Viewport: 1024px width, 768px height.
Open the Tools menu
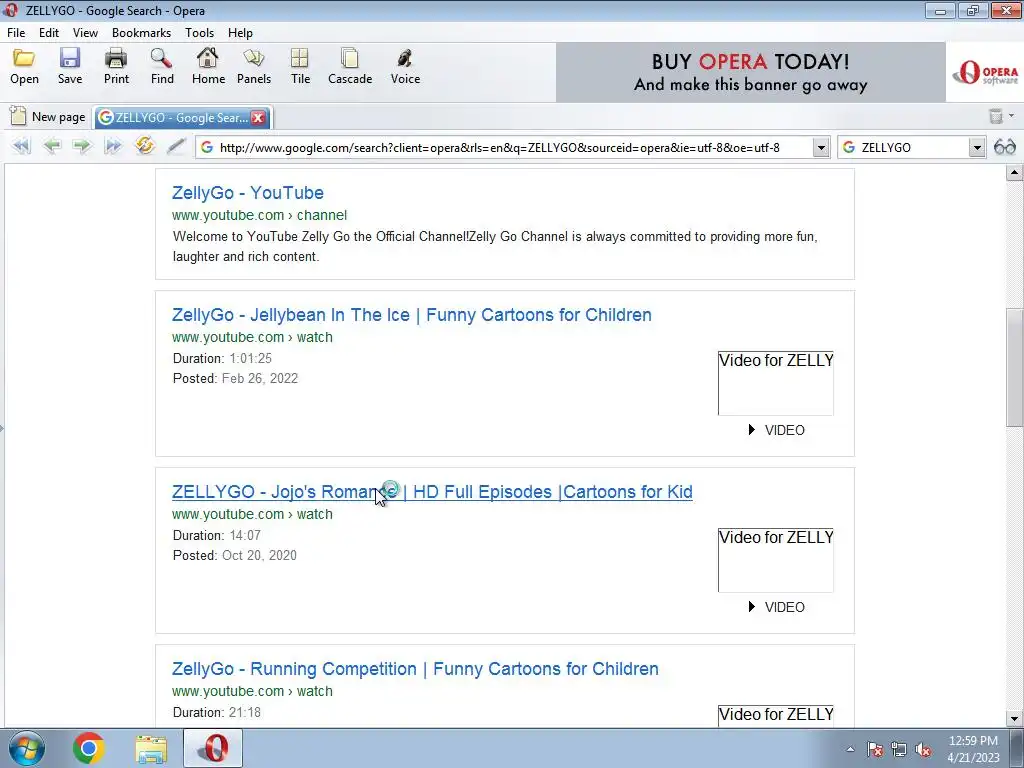tap(199, 33)
